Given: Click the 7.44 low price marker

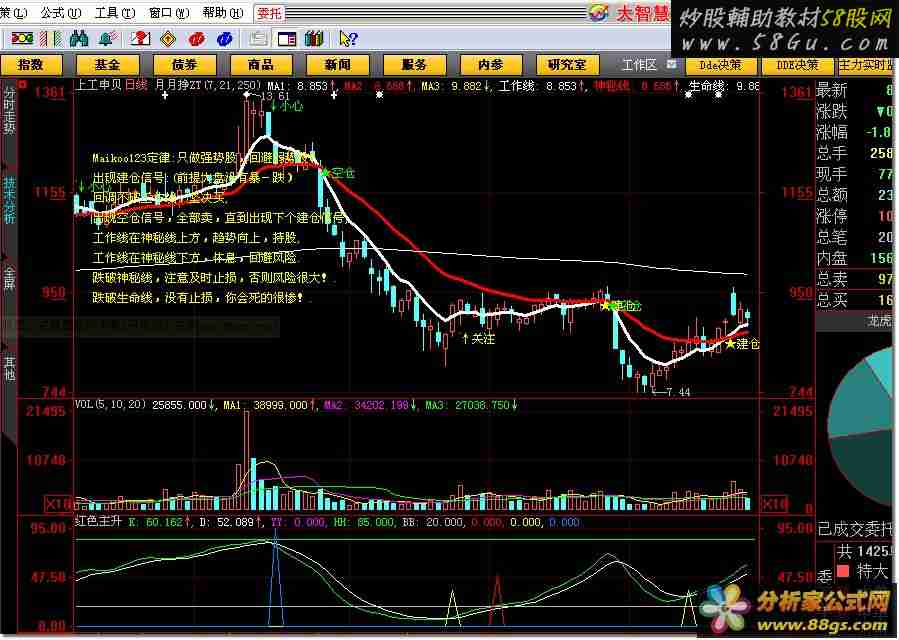Looking at the screenshot, I should click(x=672, y=392).
